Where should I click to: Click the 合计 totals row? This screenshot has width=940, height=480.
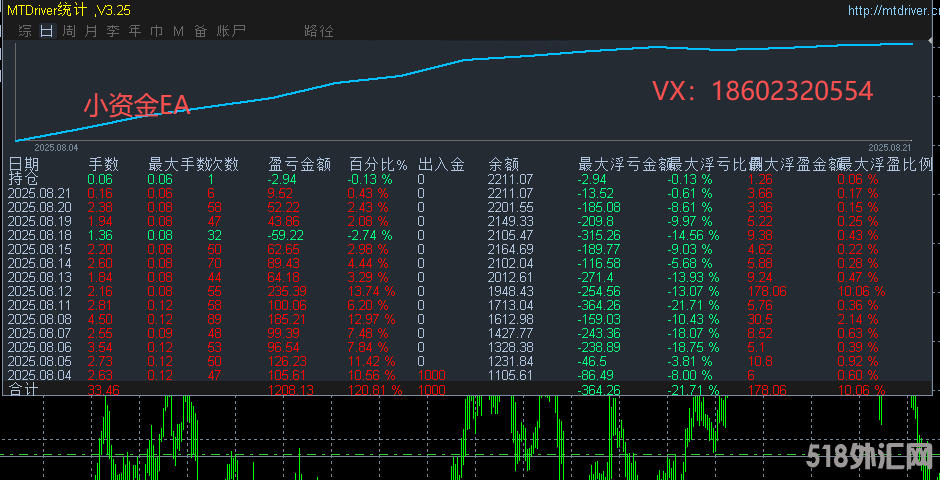click(23, 389)
